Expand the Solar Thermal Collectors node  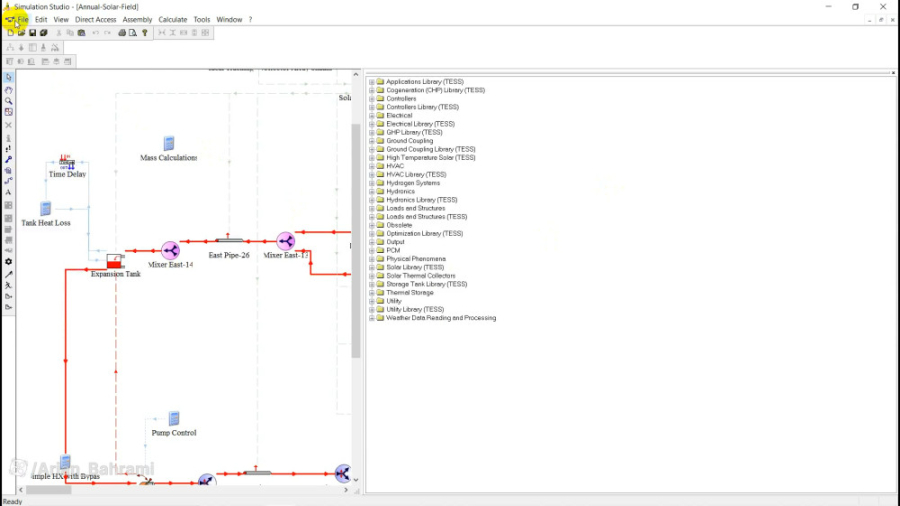pos(372,276)
